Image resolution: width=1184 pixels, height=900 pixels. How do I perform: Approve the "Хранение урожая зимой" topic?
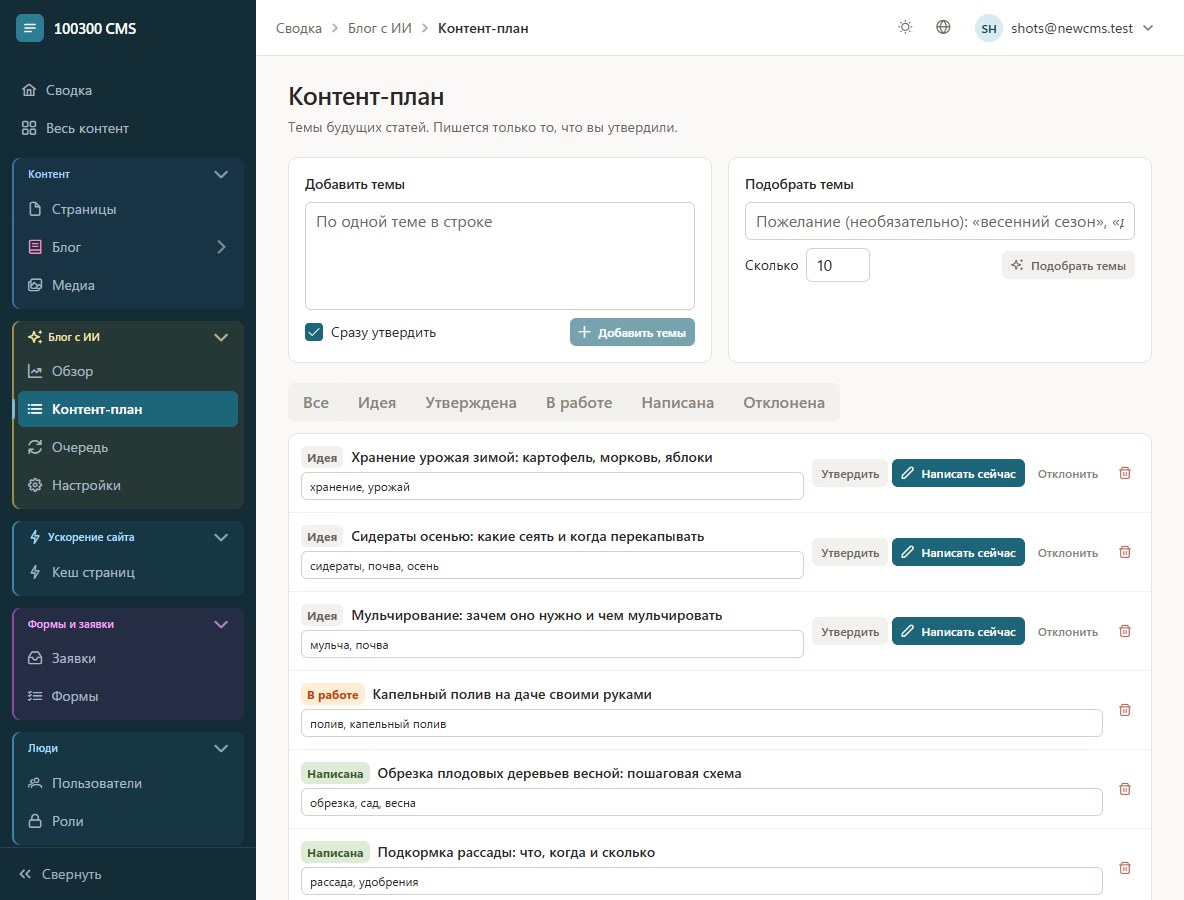849,473
